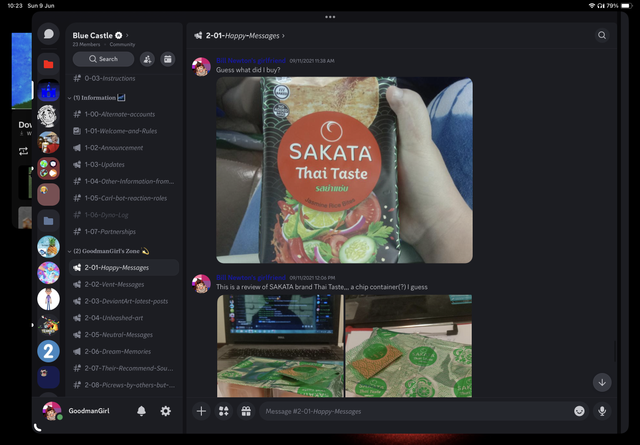Open the SAKATA Thai Taste photo
This screenshot has width=640, height=445.
pyautogui.click(x=344, y=170)
